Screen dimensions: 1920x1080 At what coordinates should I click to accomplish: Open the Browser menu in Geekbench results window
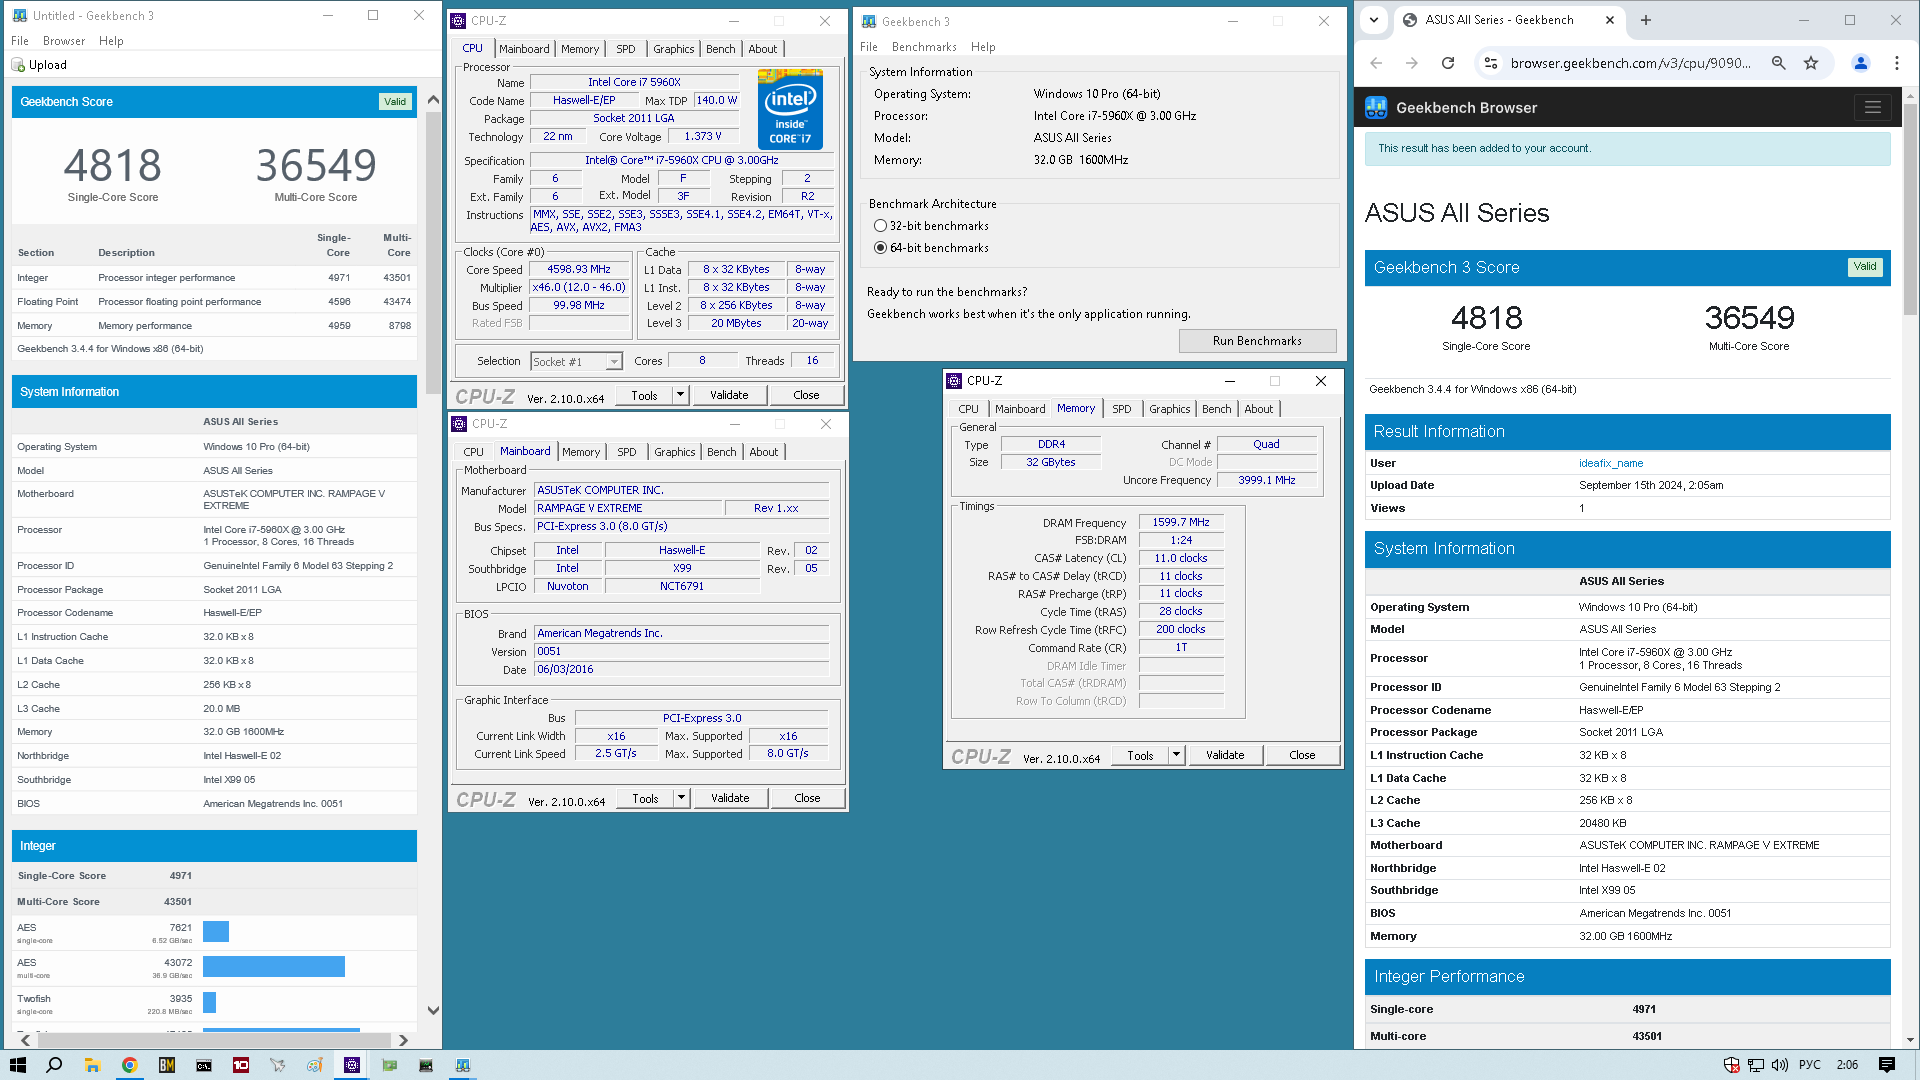pyautogui.click(x=64, y=41)
